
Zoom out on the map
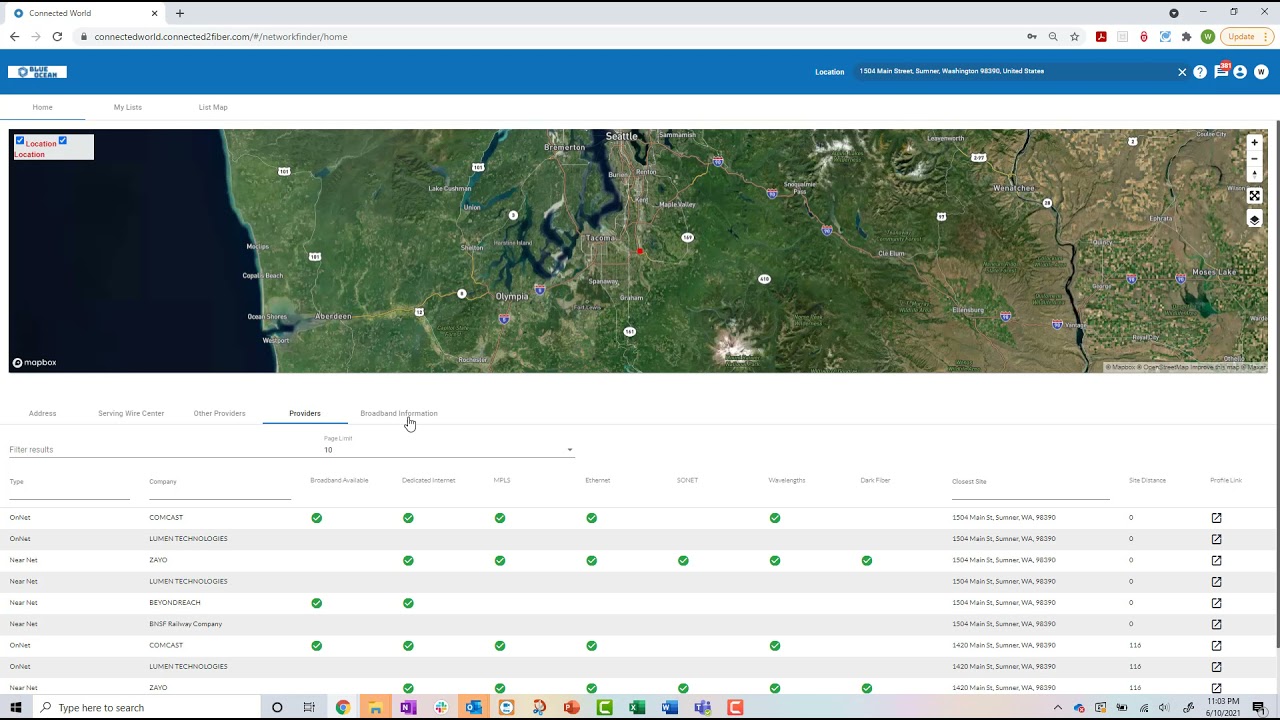(1254, 158)
